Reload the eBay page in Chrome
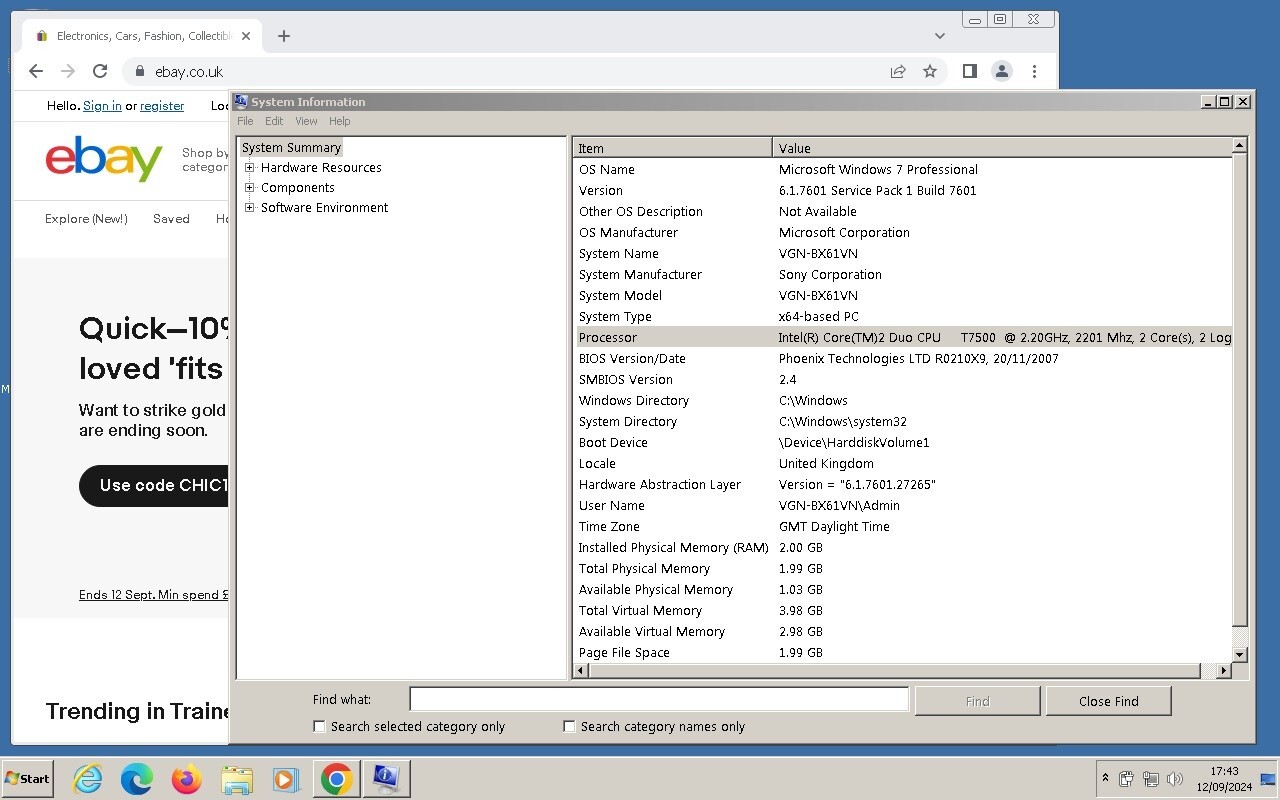1280x800 pixels. (x=100, y=71)
